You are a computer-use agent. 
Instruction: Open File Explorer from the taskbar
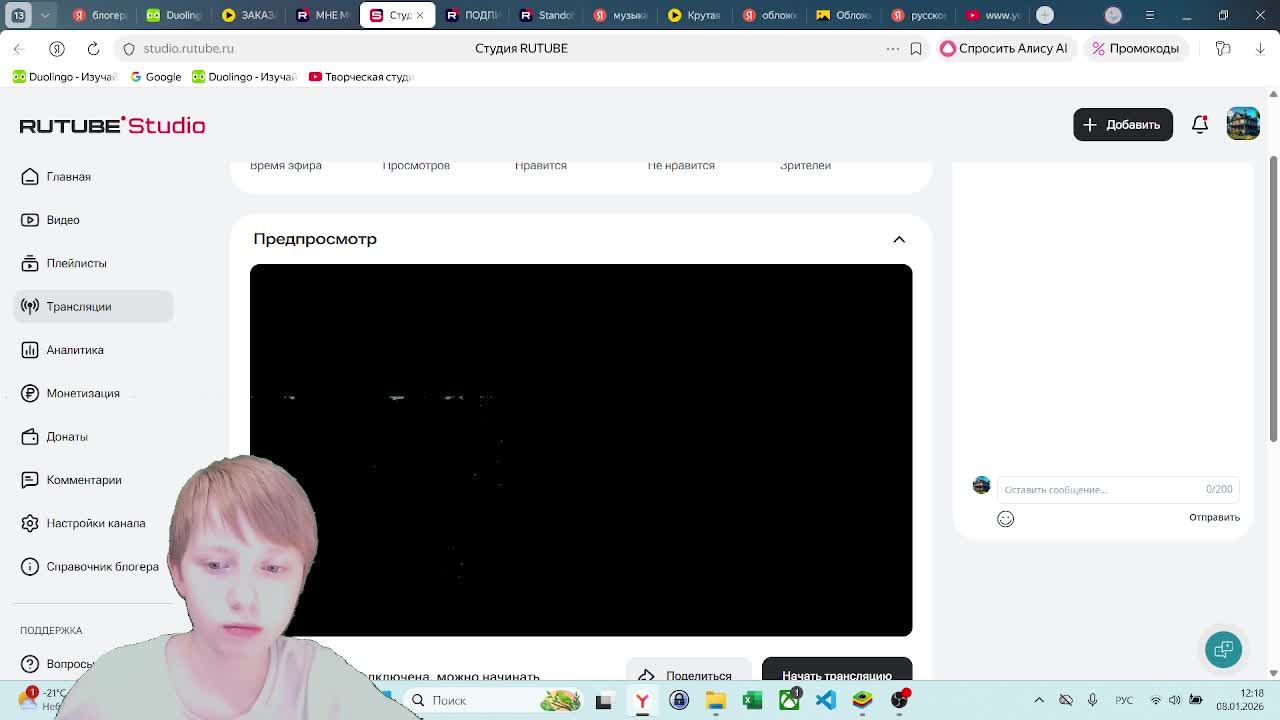[716, 701]
